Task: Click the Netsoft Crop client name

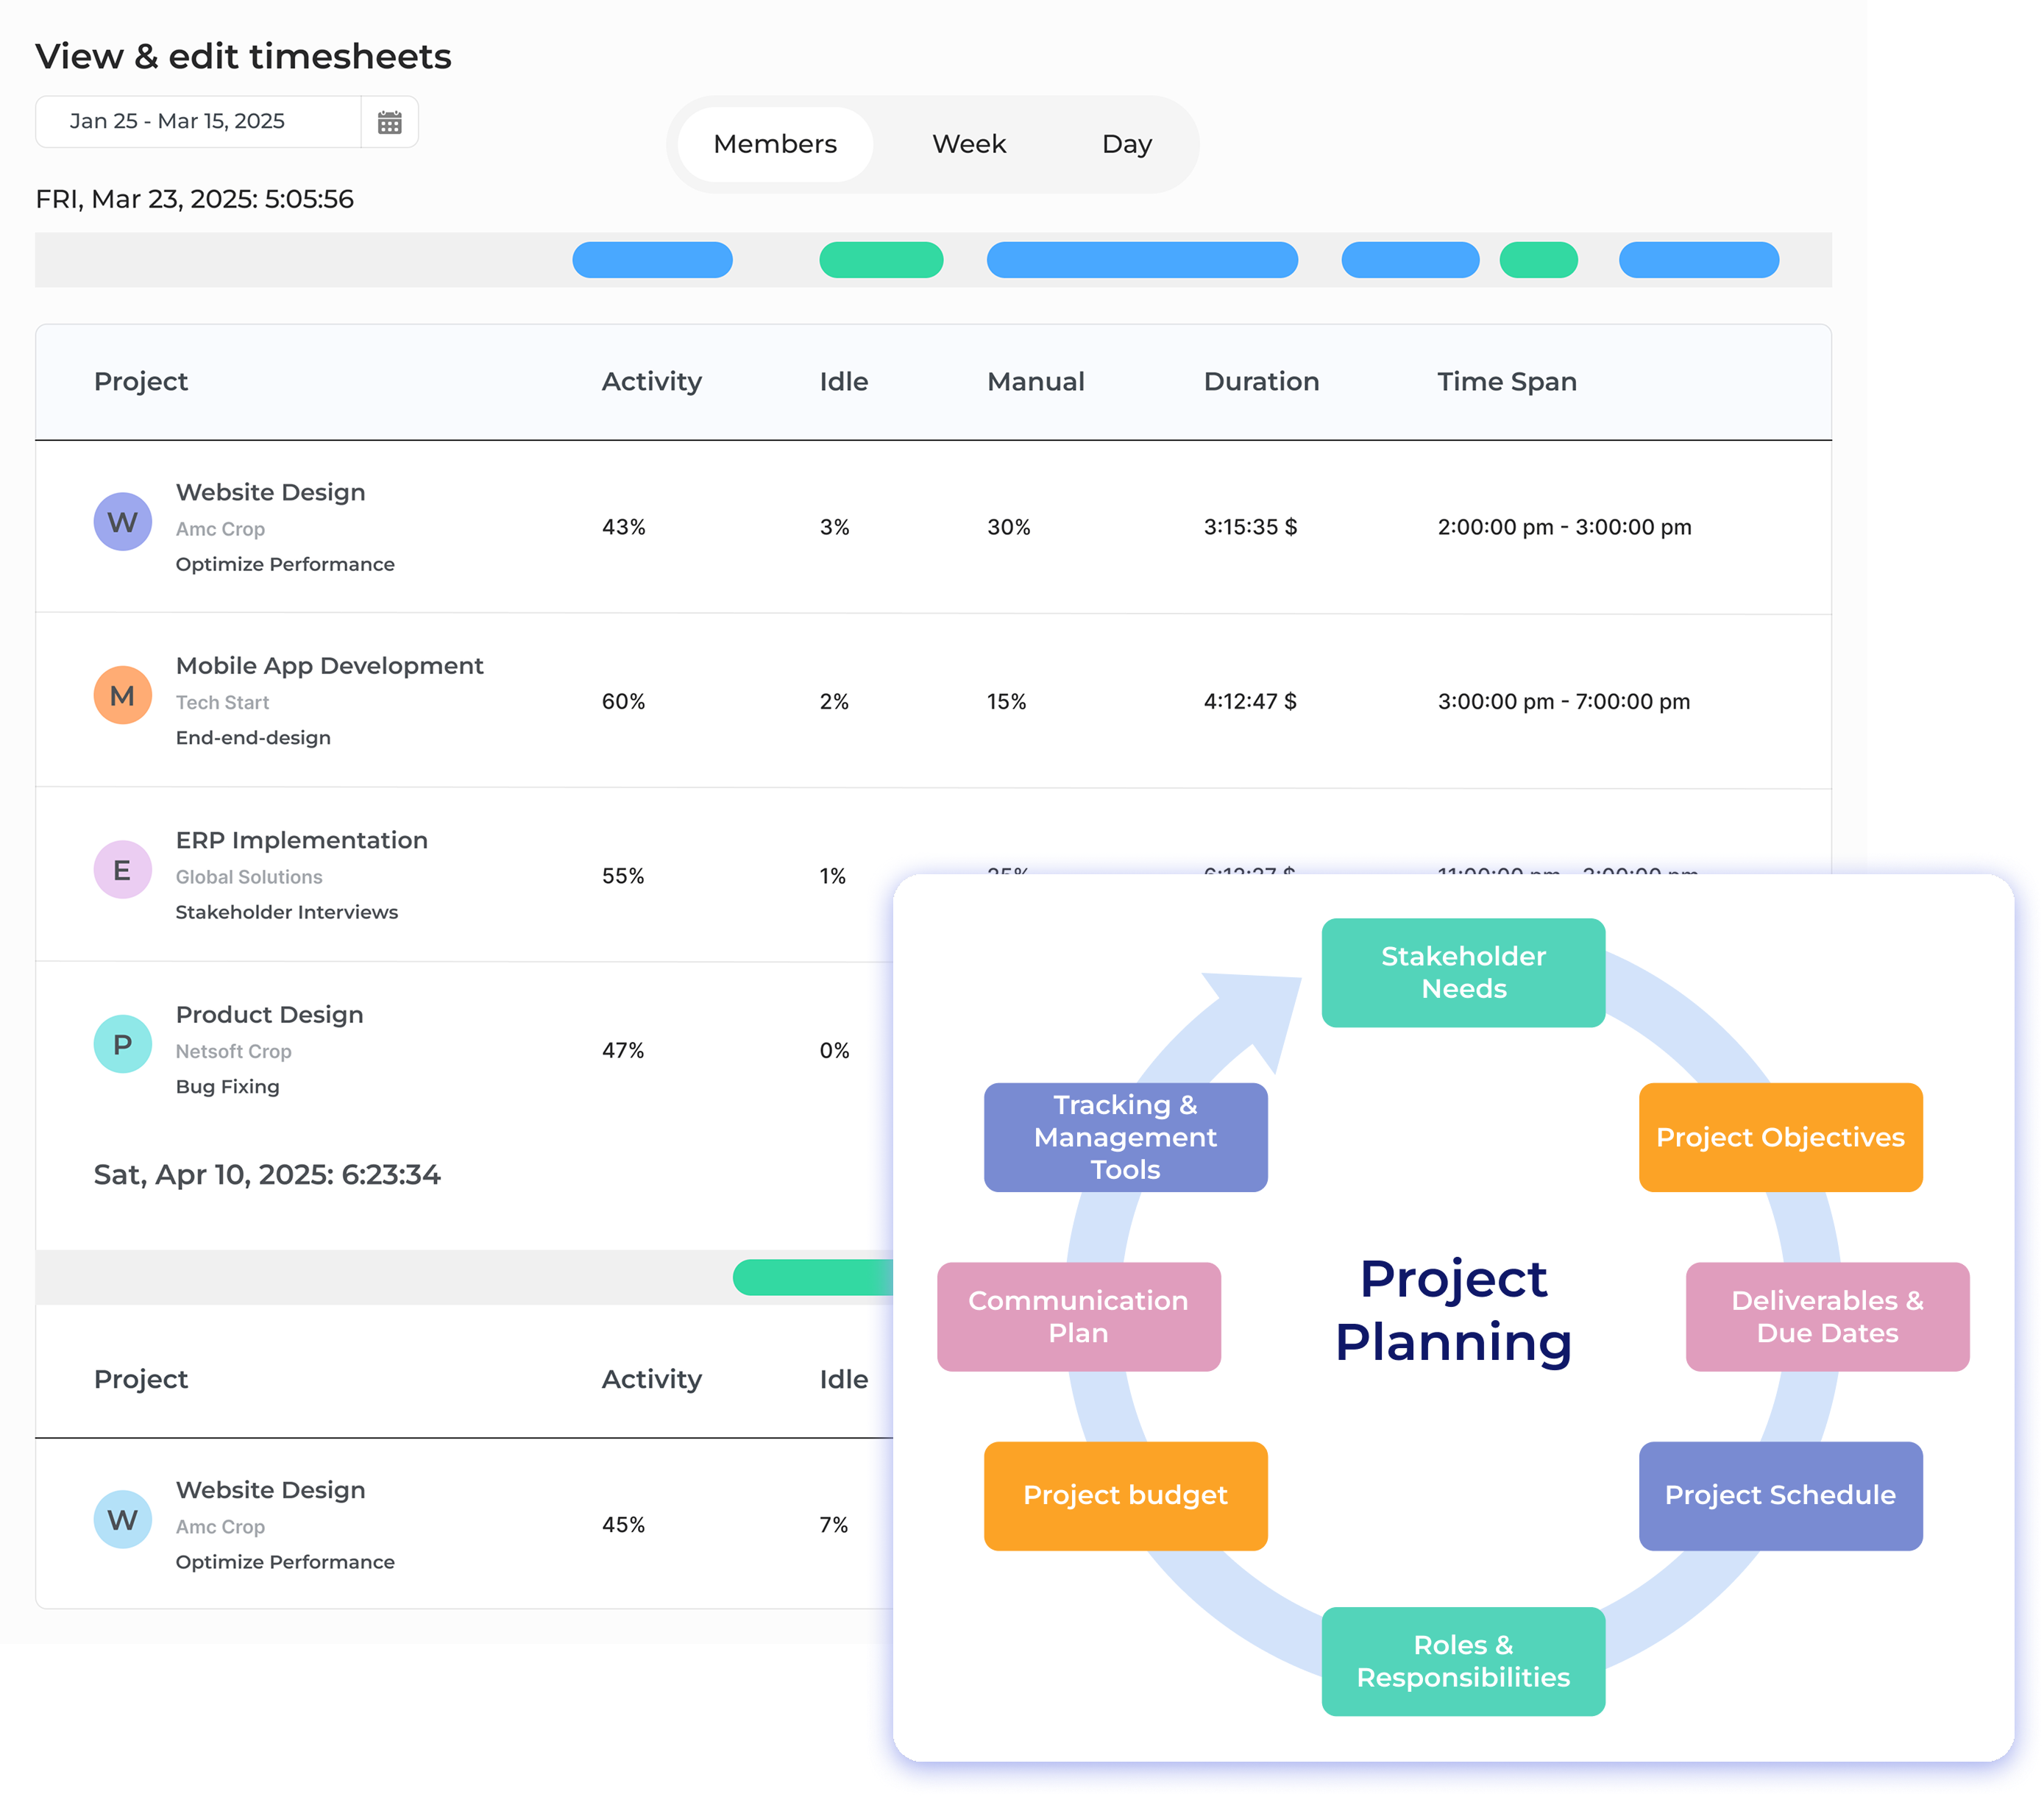Action: (x=233, y=1052)
